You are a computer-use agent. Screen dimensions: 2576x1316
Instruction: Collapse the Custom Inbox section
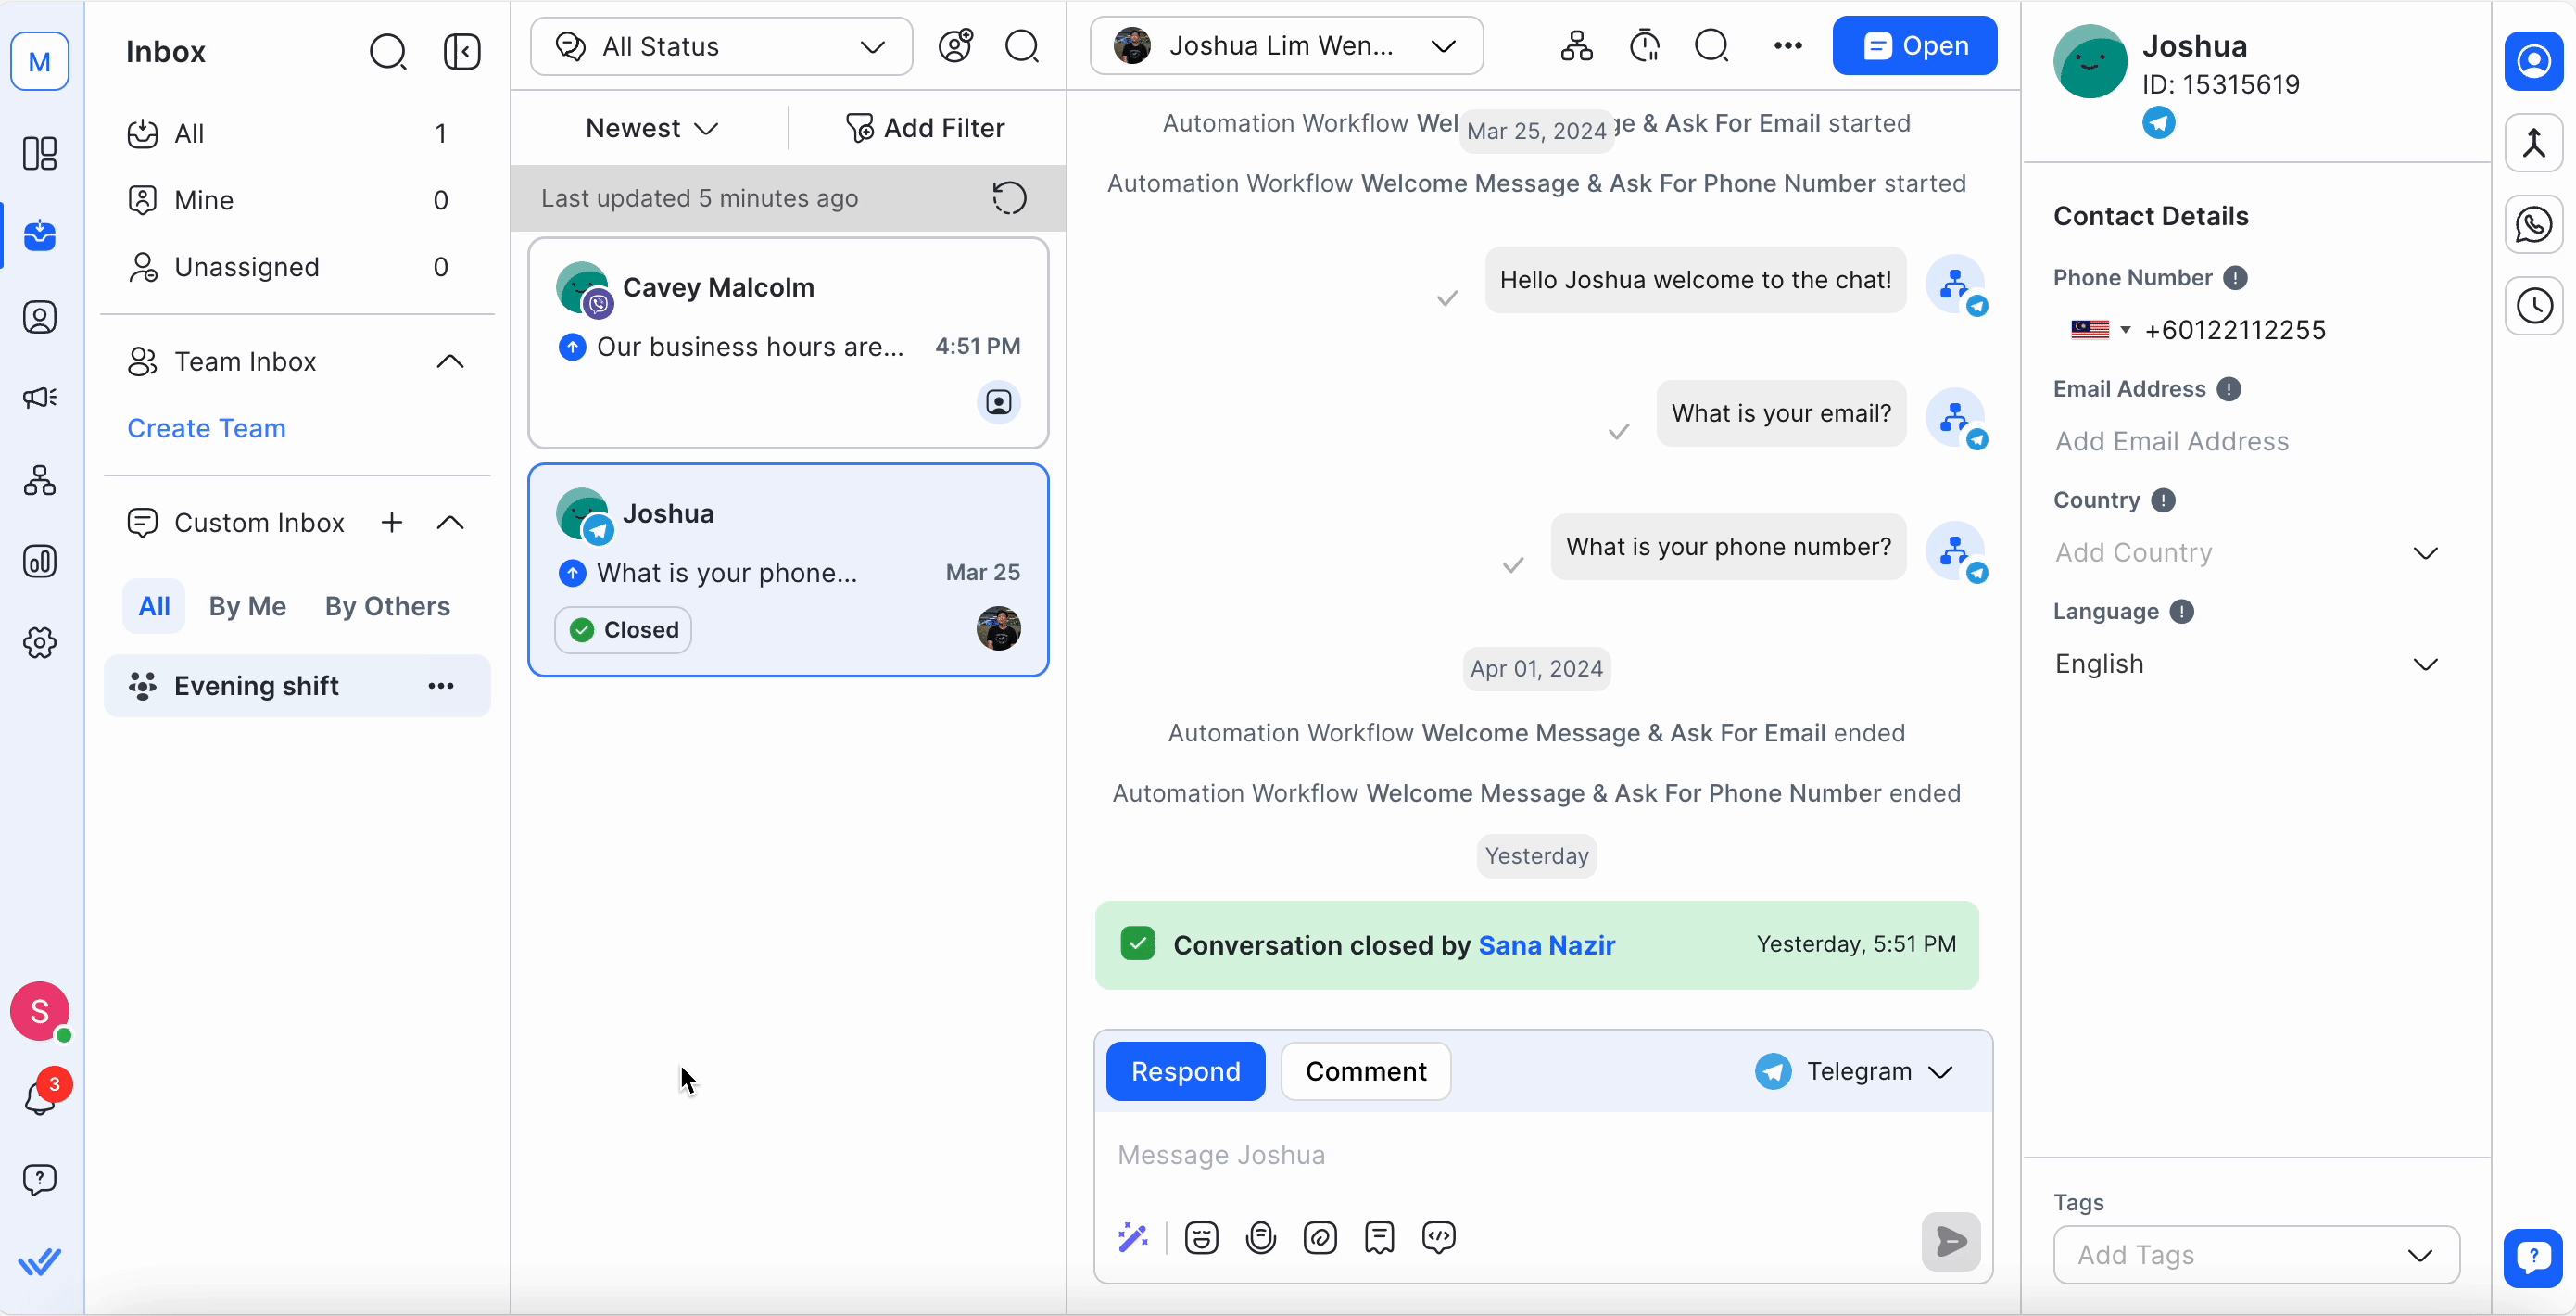(451, 523)
